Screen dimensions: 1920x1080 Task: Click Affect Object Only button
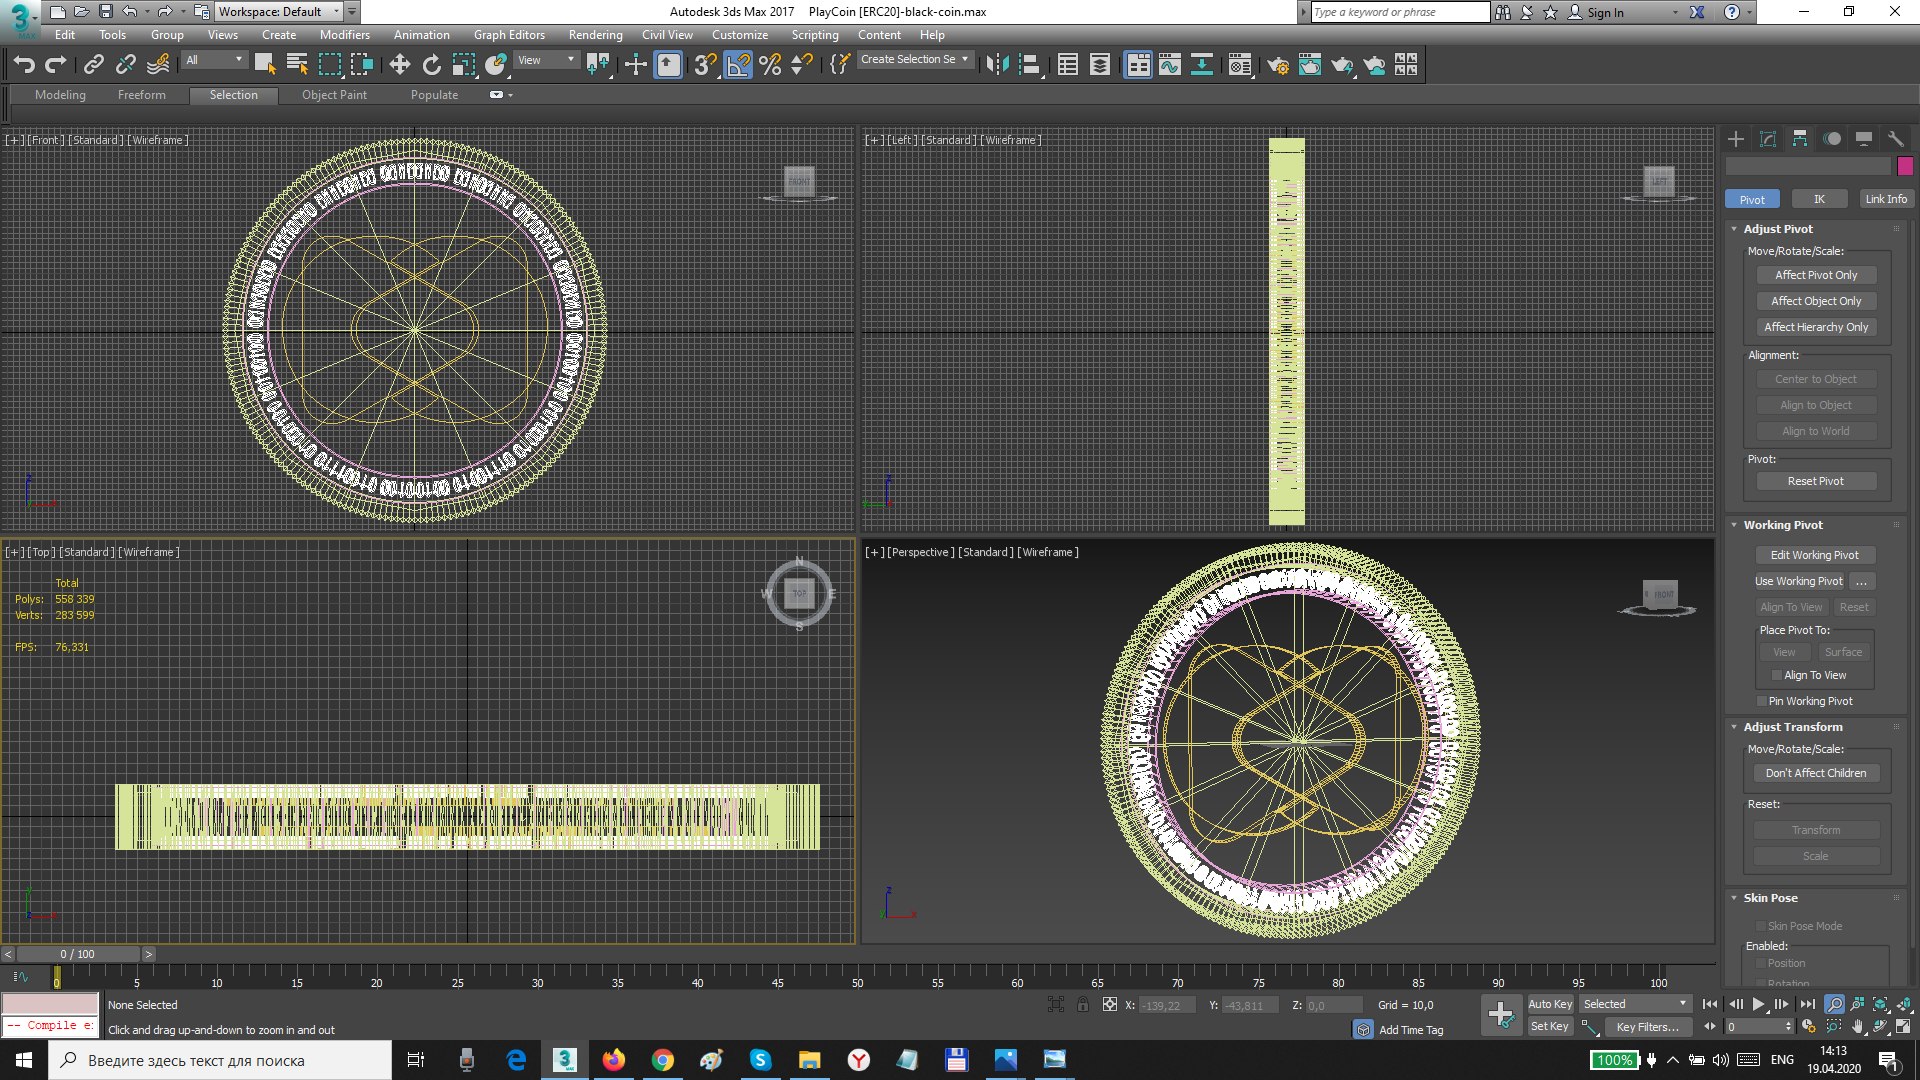(1816, 301)
